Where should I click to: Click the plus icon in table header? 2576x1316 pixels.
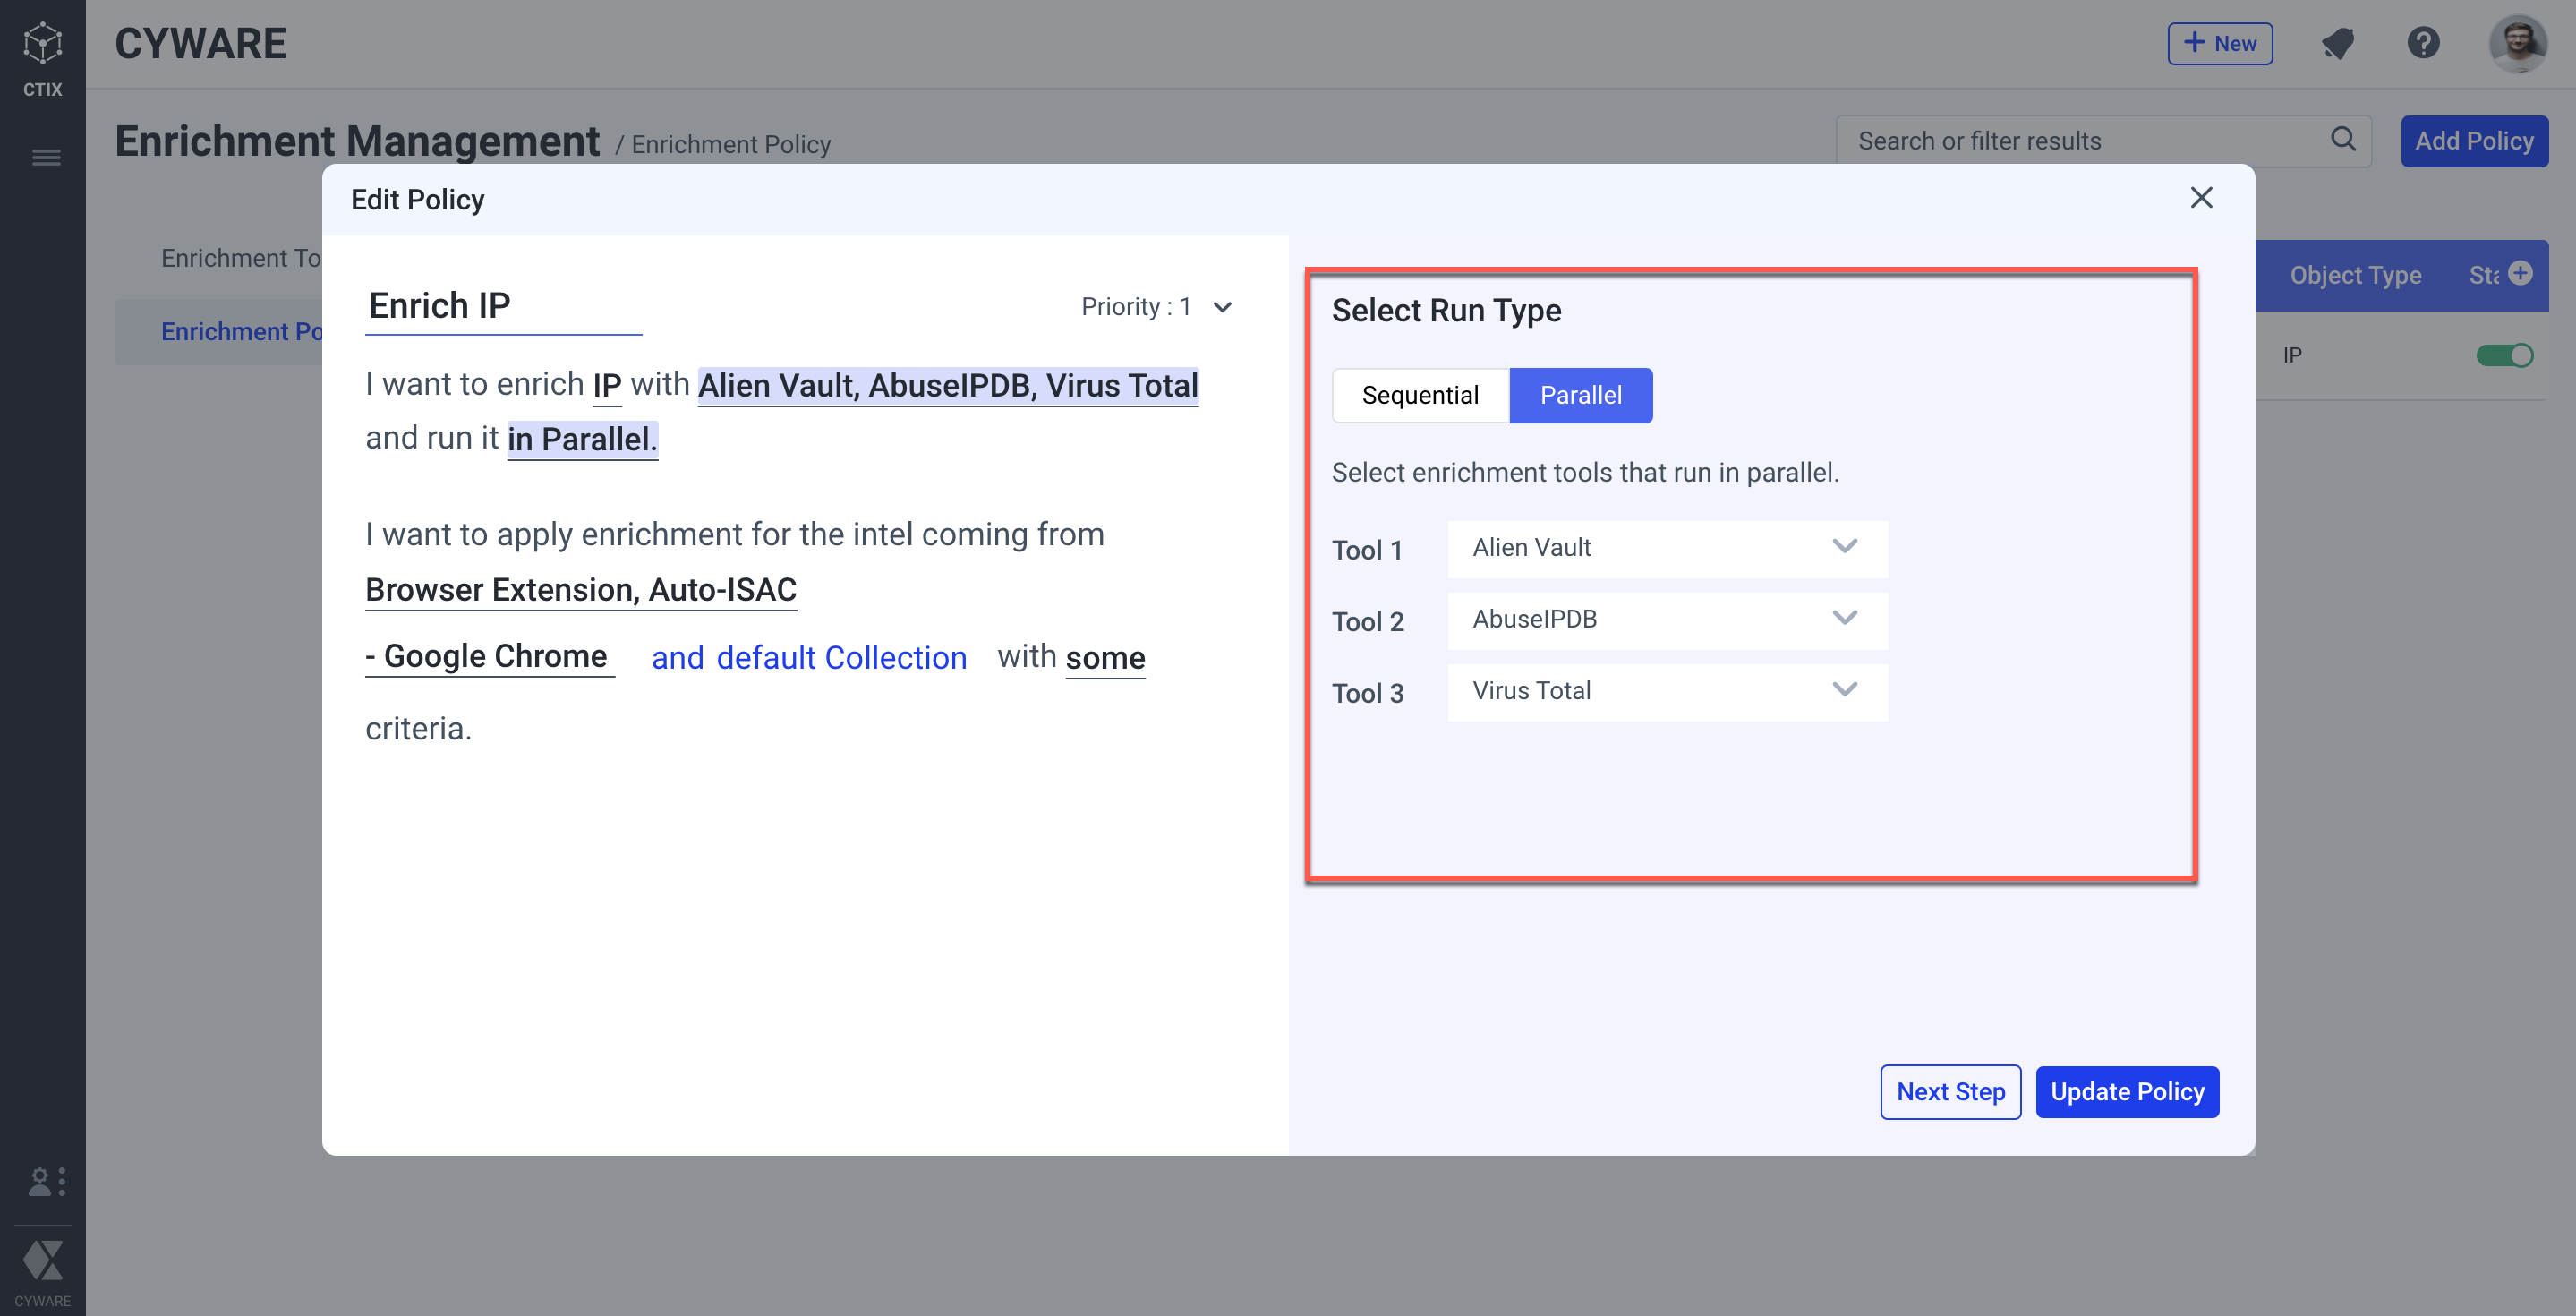(2520, 273)
